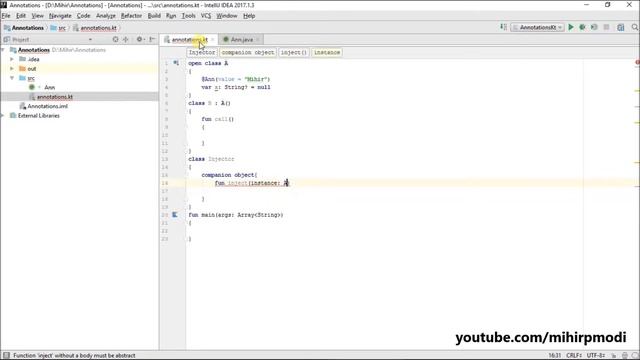Open the Refactor menu
The image size is (640, 360).
pyautogui.click(x=131, y=16)
